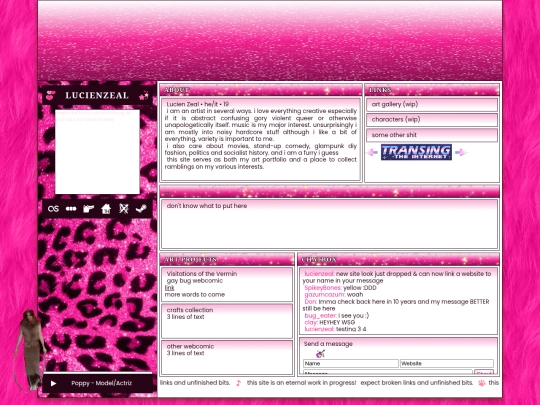The width and height of the screenshot is (540, 405).
Task: Click the Transing the Internet banner
Action: [x=416, y=152]
